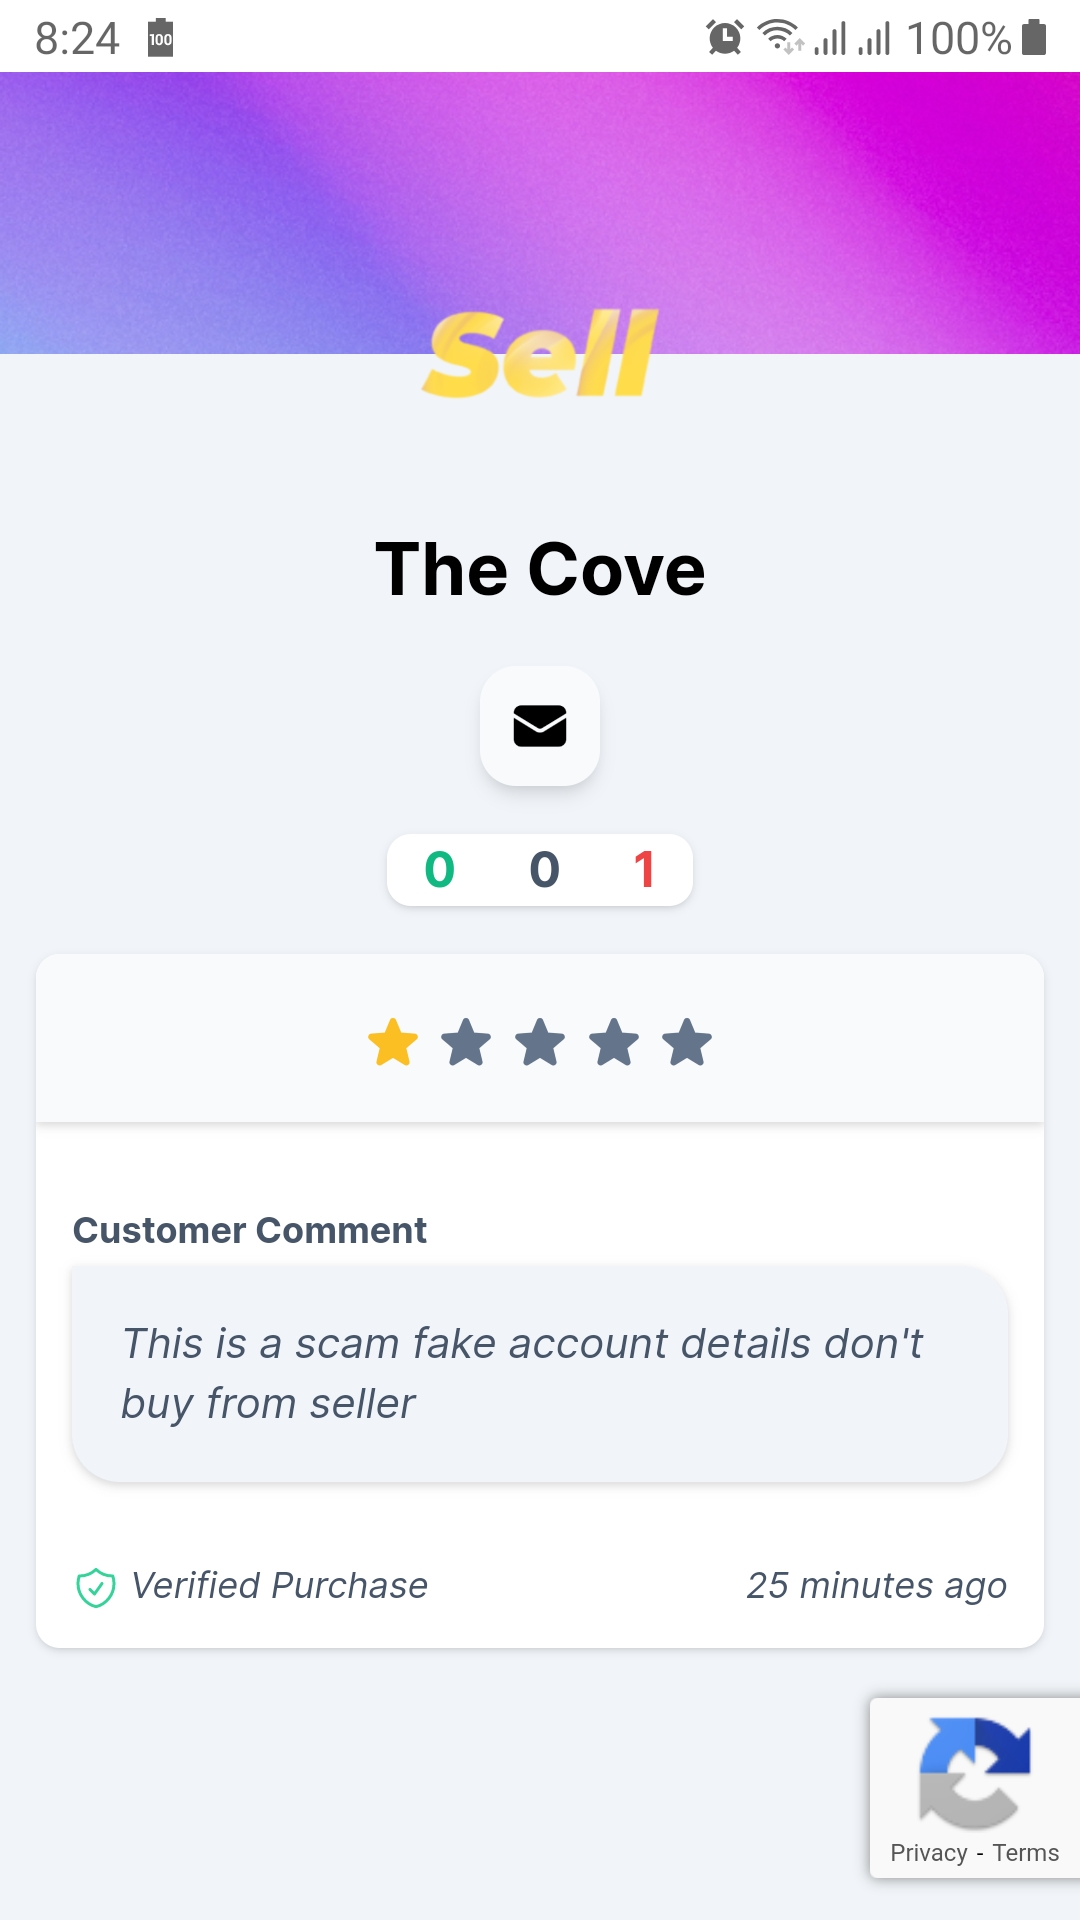Tap the scam review comment text

(521, 1374)
